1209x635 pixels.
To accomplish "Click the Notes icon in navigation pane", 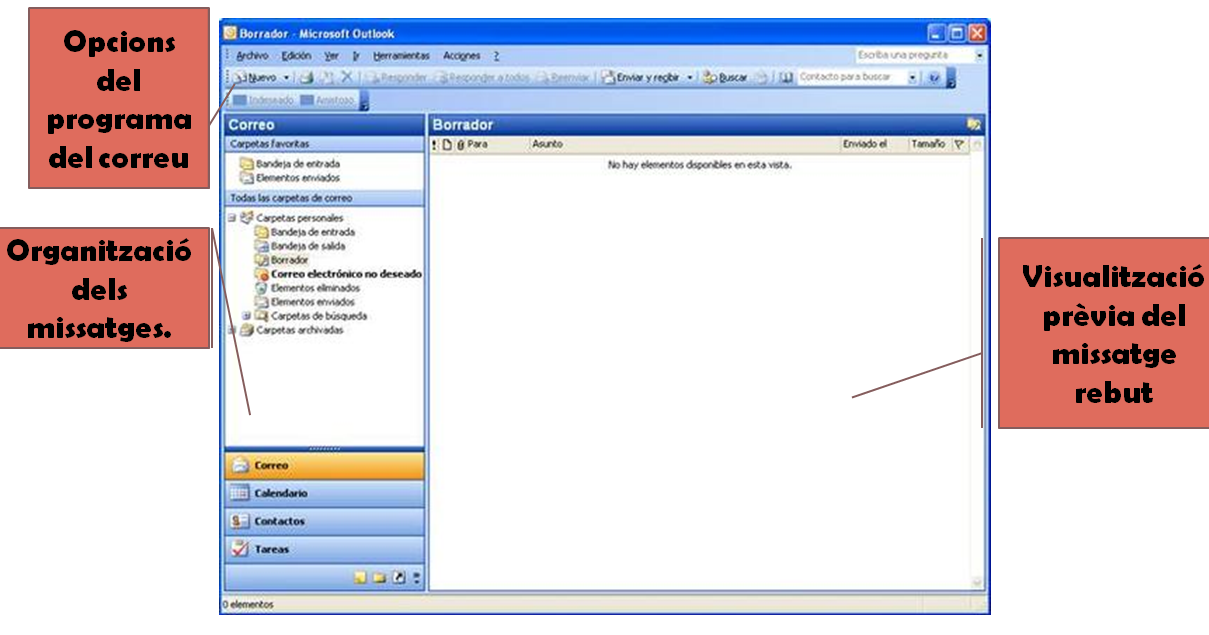I will pyautogui.click(x=361, y=578).
